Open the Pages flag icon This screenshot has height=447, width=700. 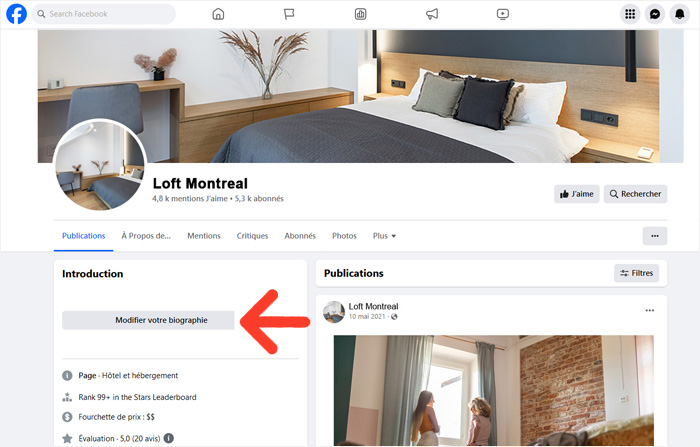289,14
